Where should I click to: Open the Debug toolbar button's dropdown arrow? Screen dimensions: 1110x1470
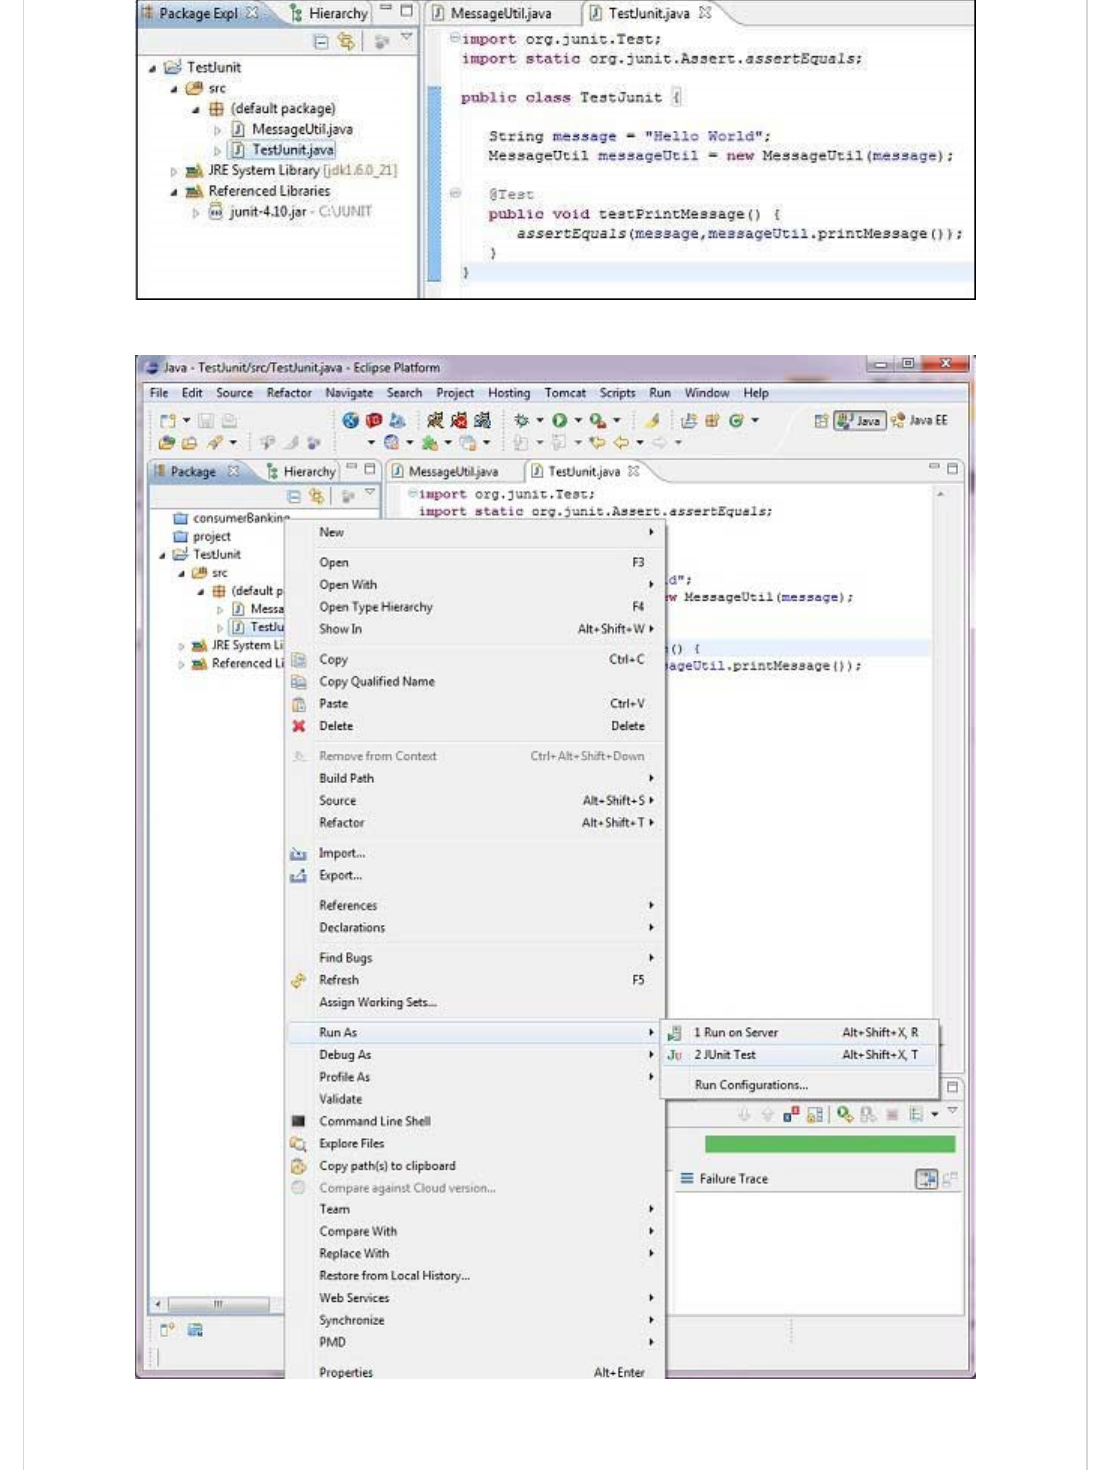tap(540, 421)
